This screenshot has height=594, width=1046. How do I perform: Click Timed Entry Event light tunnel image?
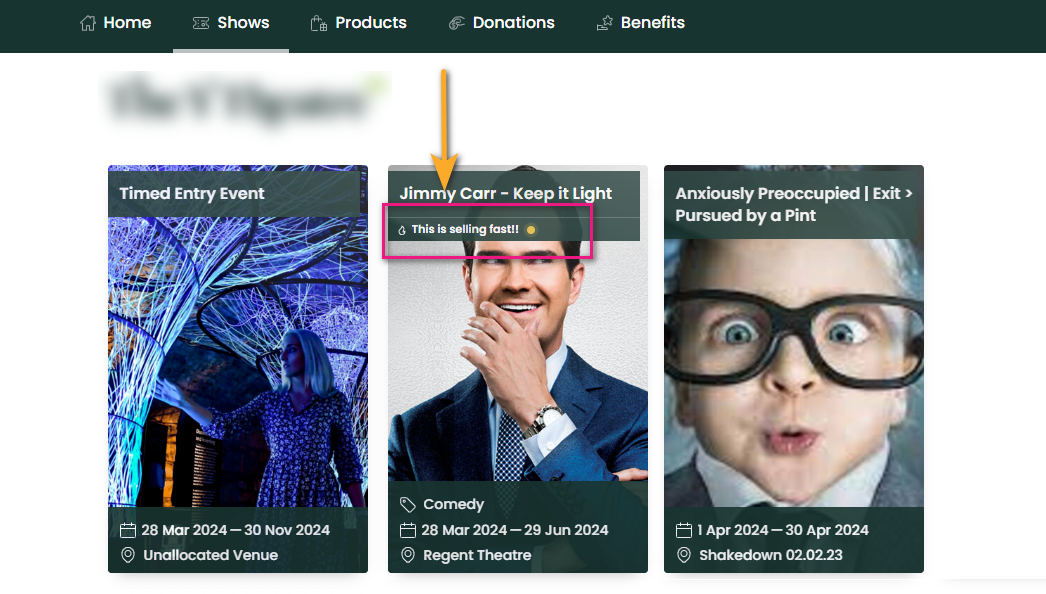point(237,361)
